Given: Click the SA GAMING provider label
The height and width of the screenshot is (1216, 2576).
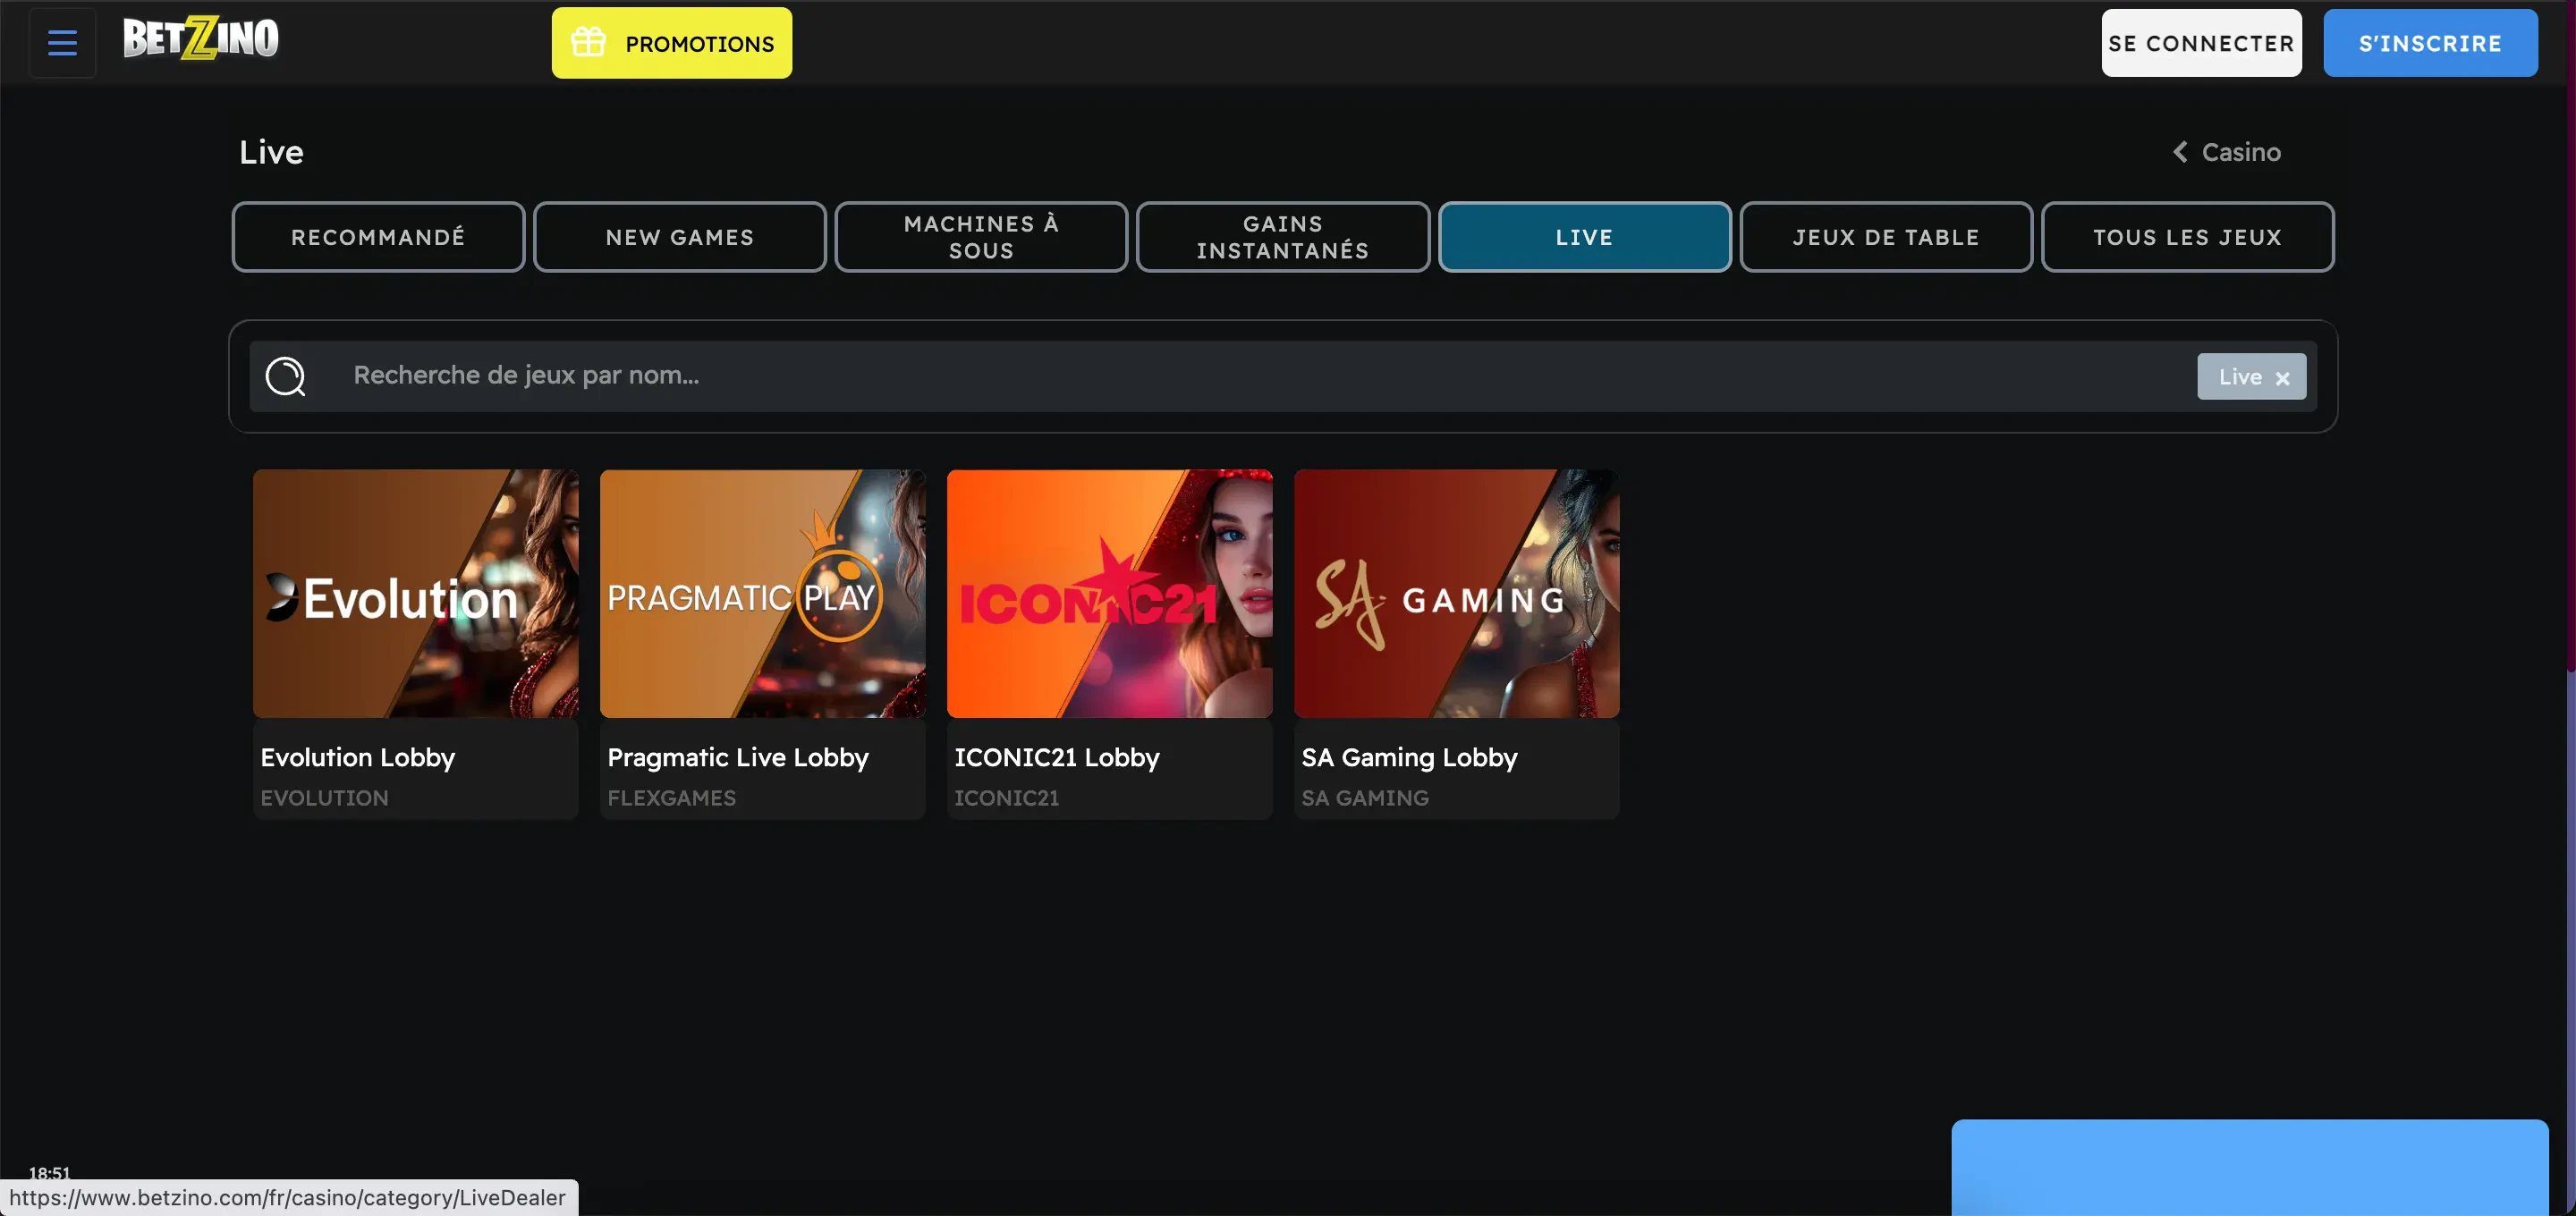Looking at the screenshot, I should coord(1365,798).
